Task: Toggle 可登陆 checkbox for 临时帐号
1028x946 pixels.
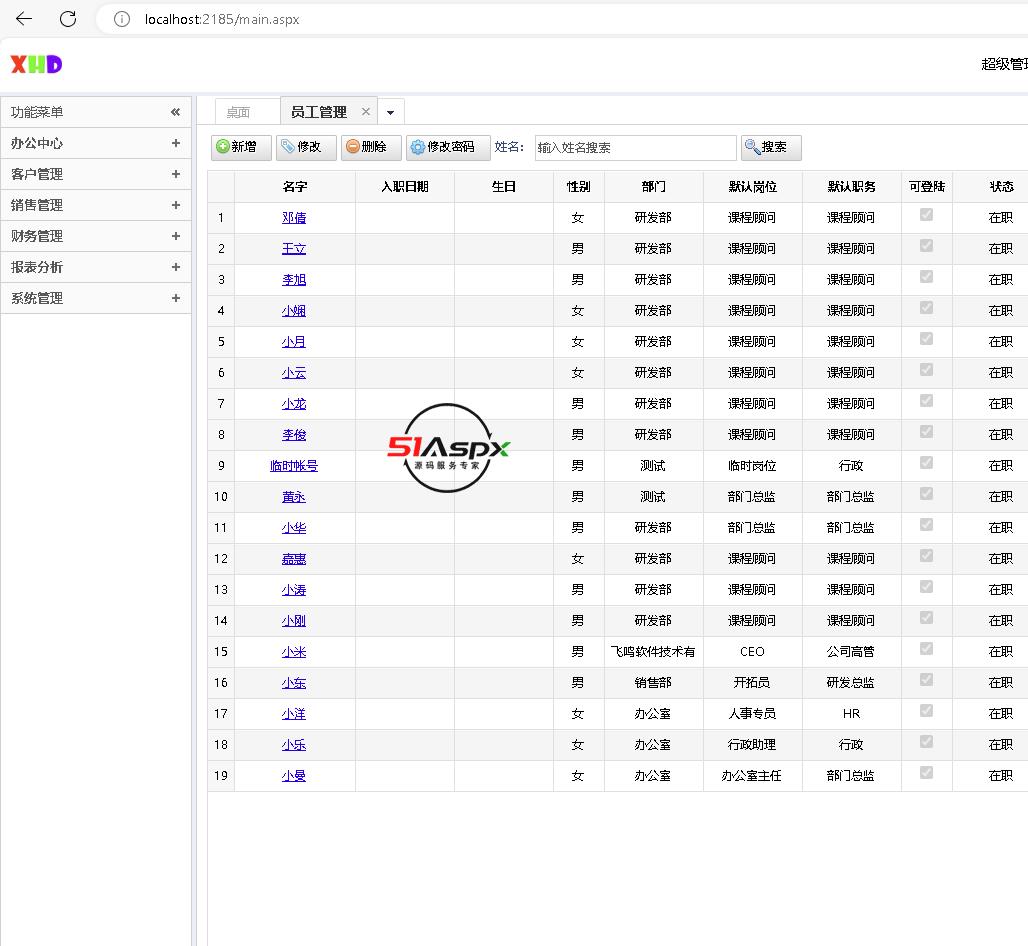Action: coord(926,463)
